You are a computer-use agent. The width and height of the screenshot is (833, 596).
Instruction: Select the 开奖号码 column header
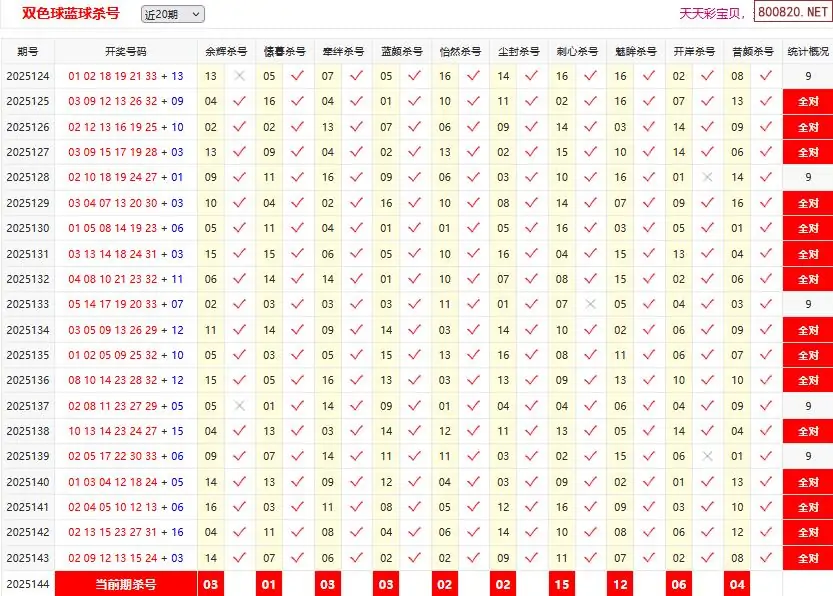(x=125, y=51)
